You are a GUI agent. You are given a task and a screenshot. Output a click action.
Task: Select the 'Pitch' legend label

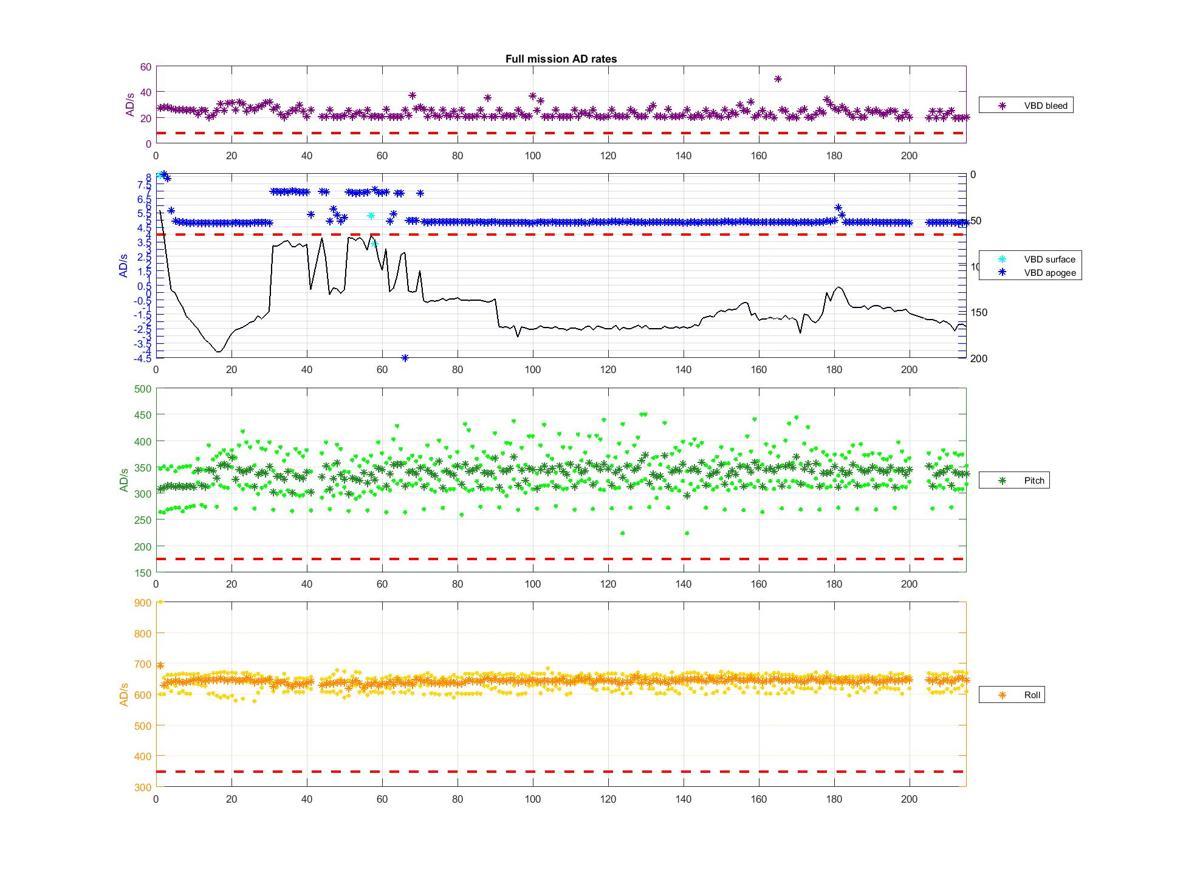coord(1034,481)
